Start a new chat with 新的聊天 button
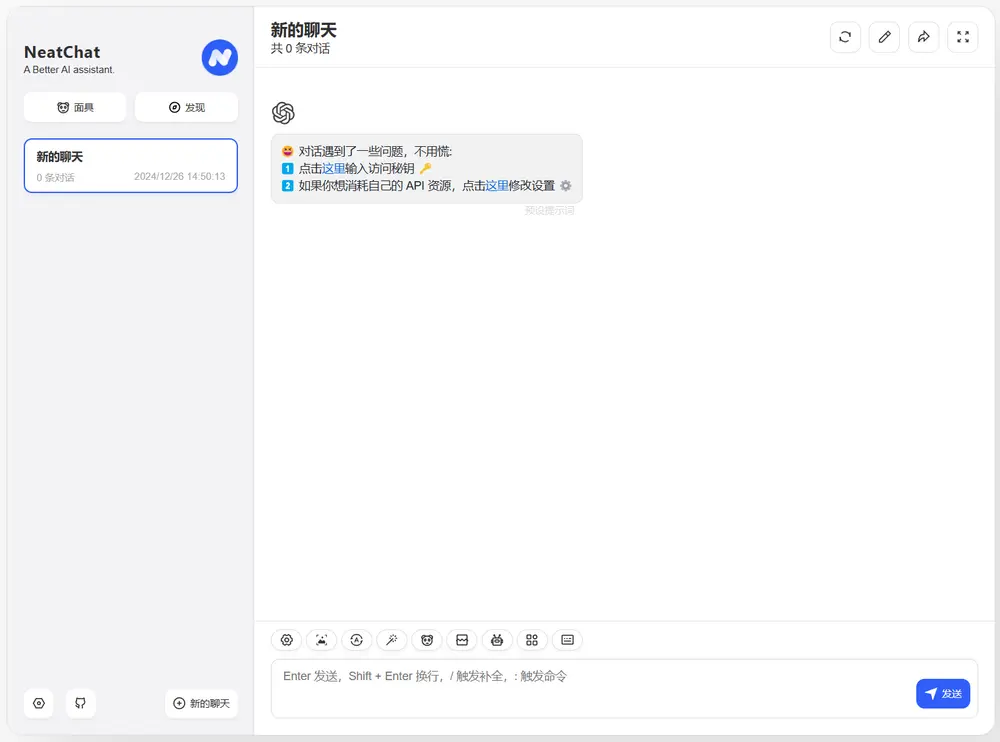1000x742 pixels. (200, 703)
